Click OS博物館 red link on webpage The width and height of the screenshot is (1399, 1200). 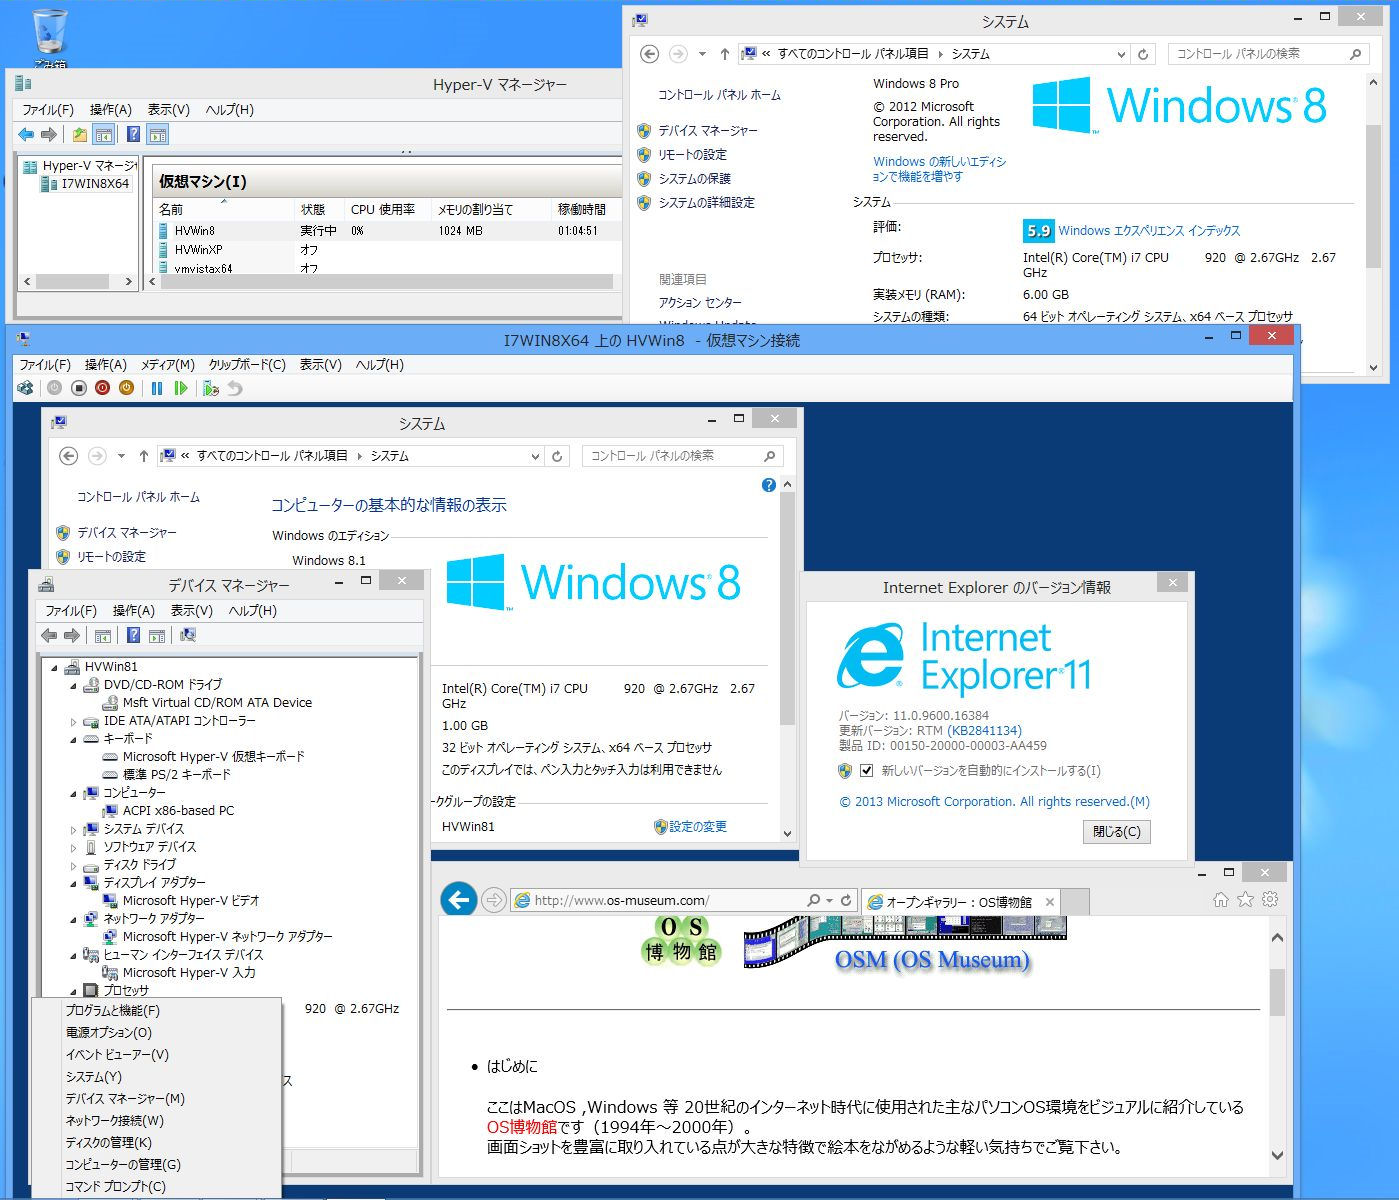(521, 1127)
